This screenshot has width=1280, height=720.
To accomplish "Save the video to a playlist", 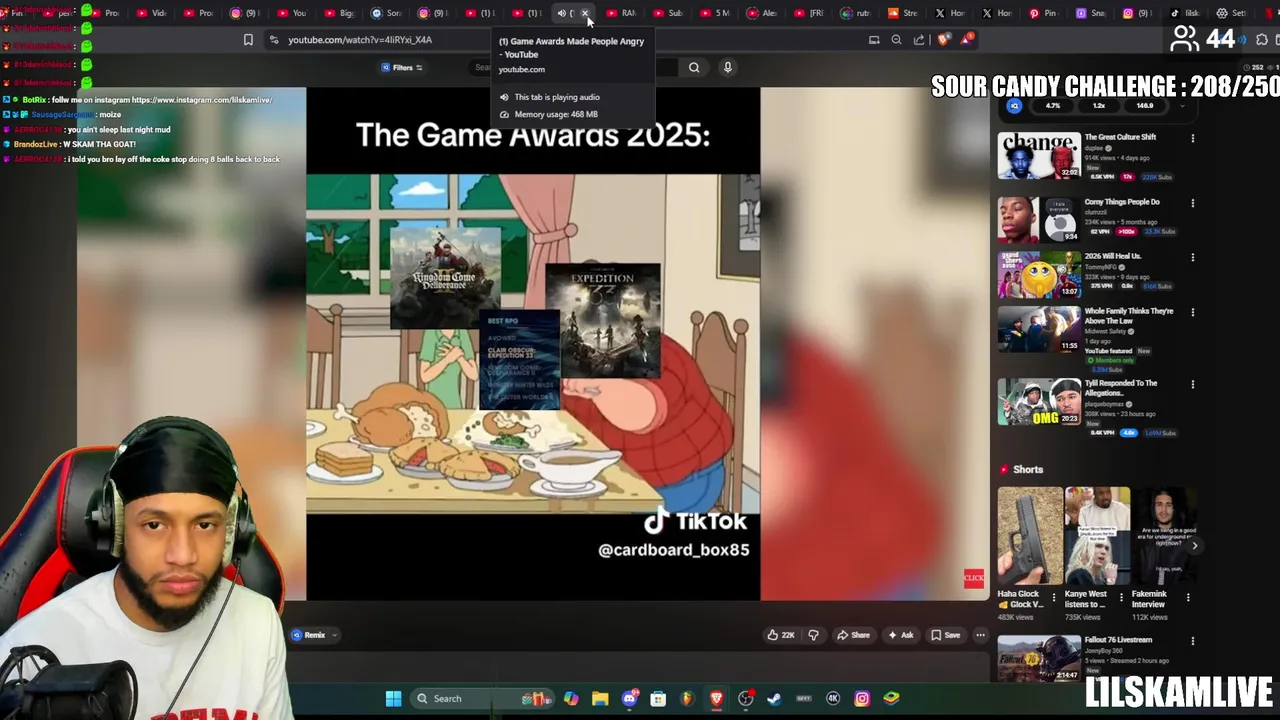I will (945, 635).
